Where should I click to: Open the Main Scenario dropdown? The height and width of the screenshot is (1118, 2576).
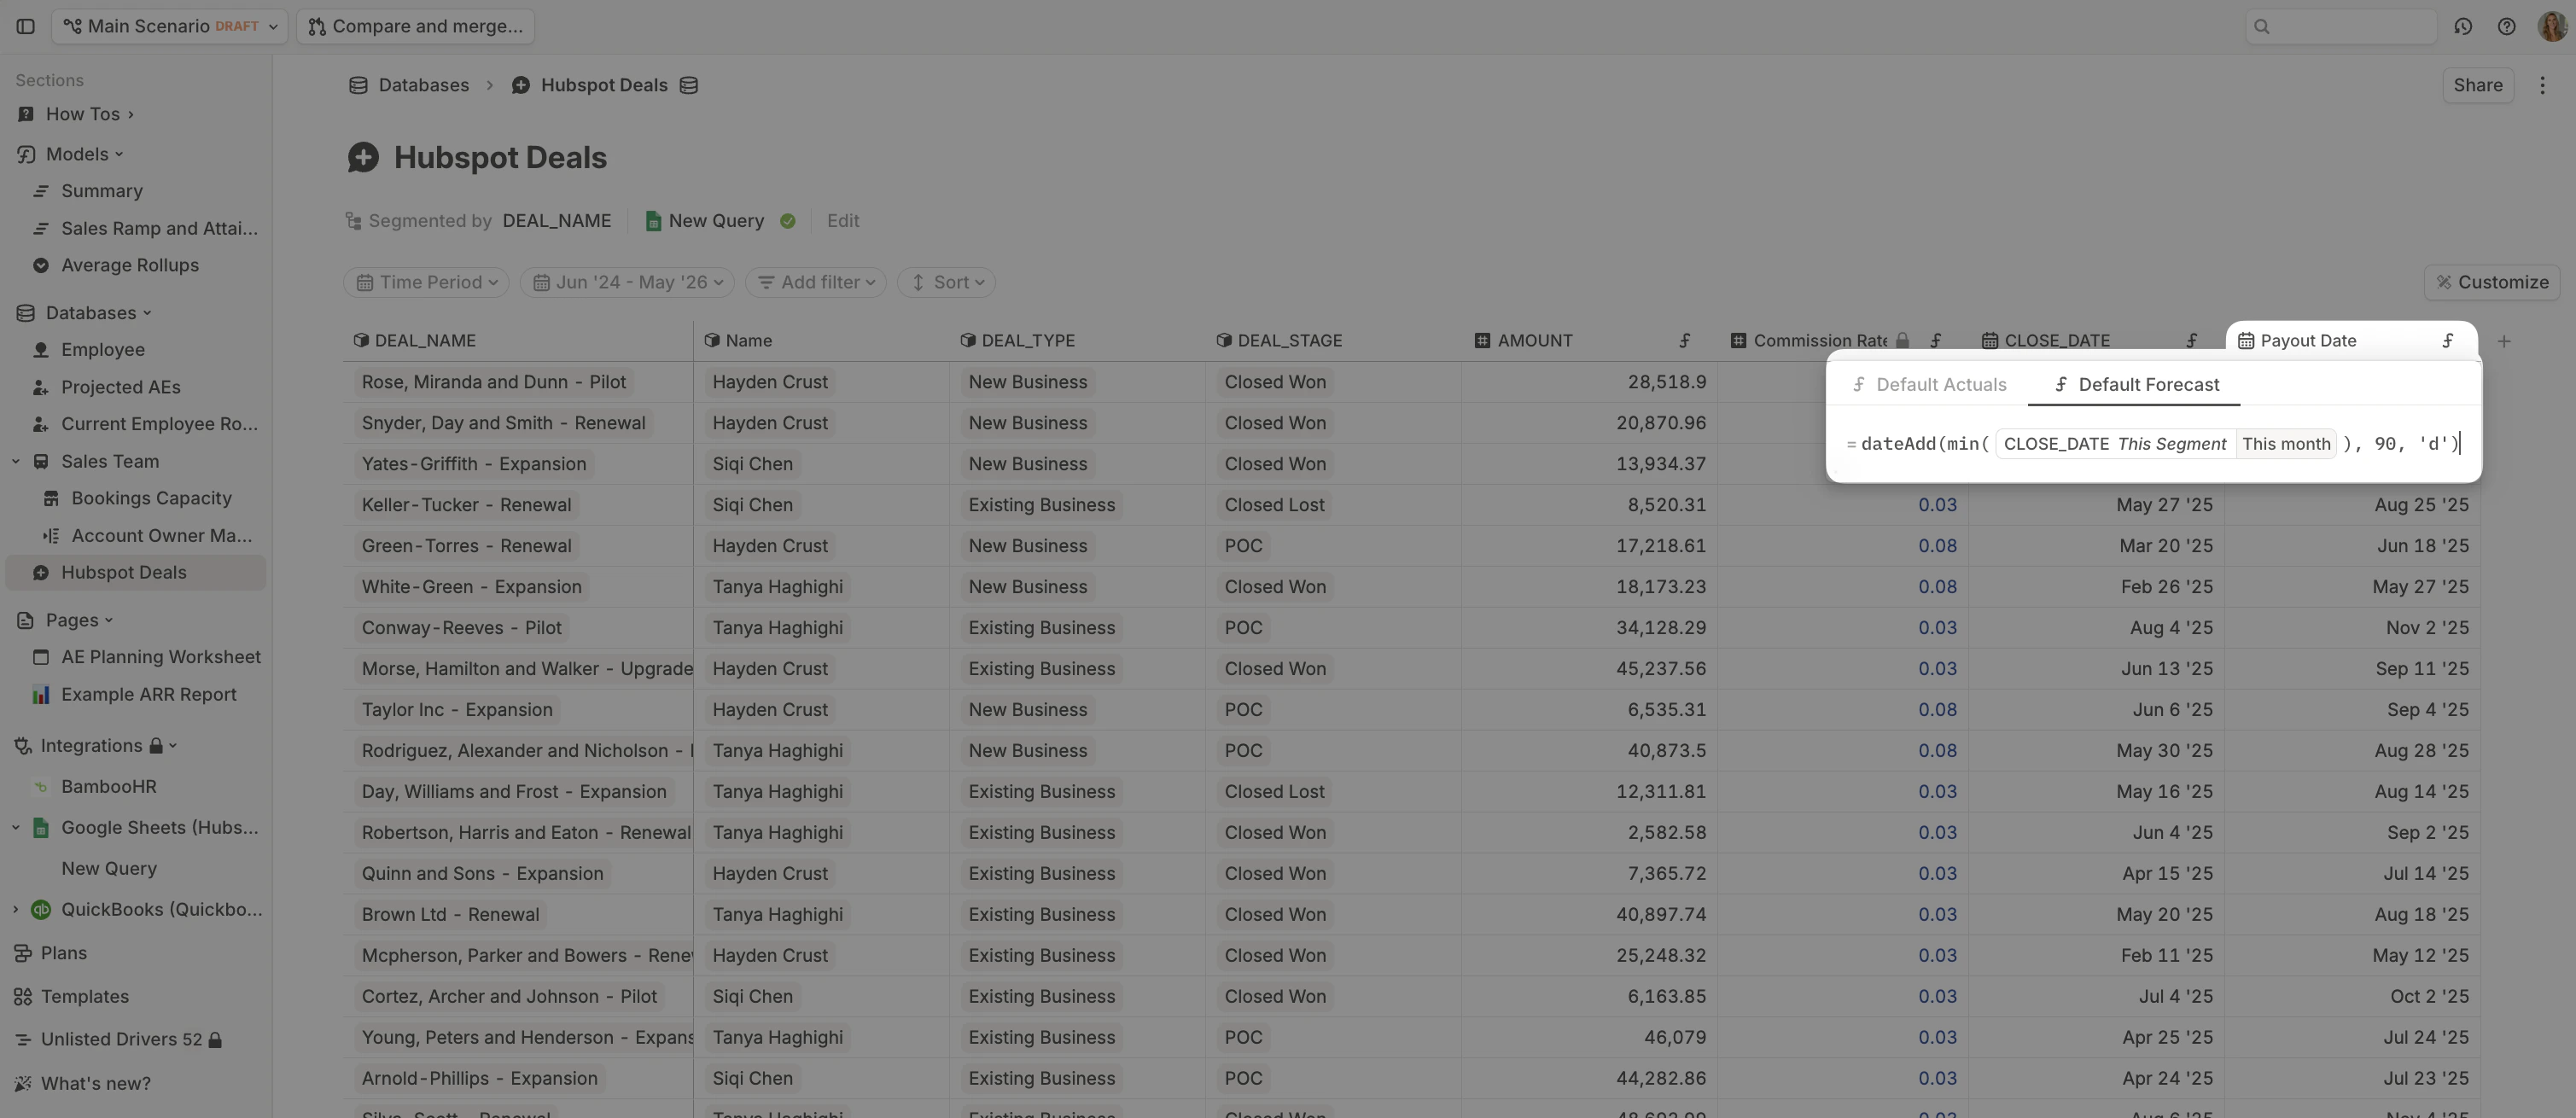click(170, 26)
